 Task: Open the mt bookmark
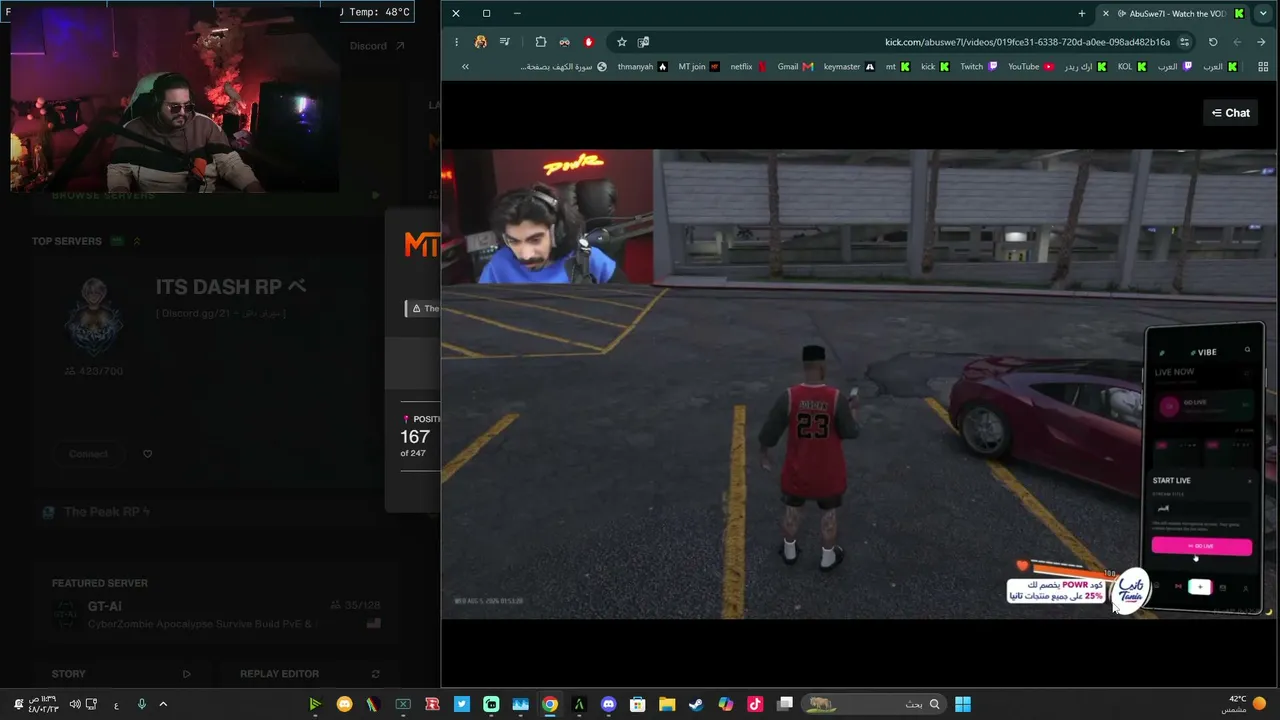click(898, 67)
